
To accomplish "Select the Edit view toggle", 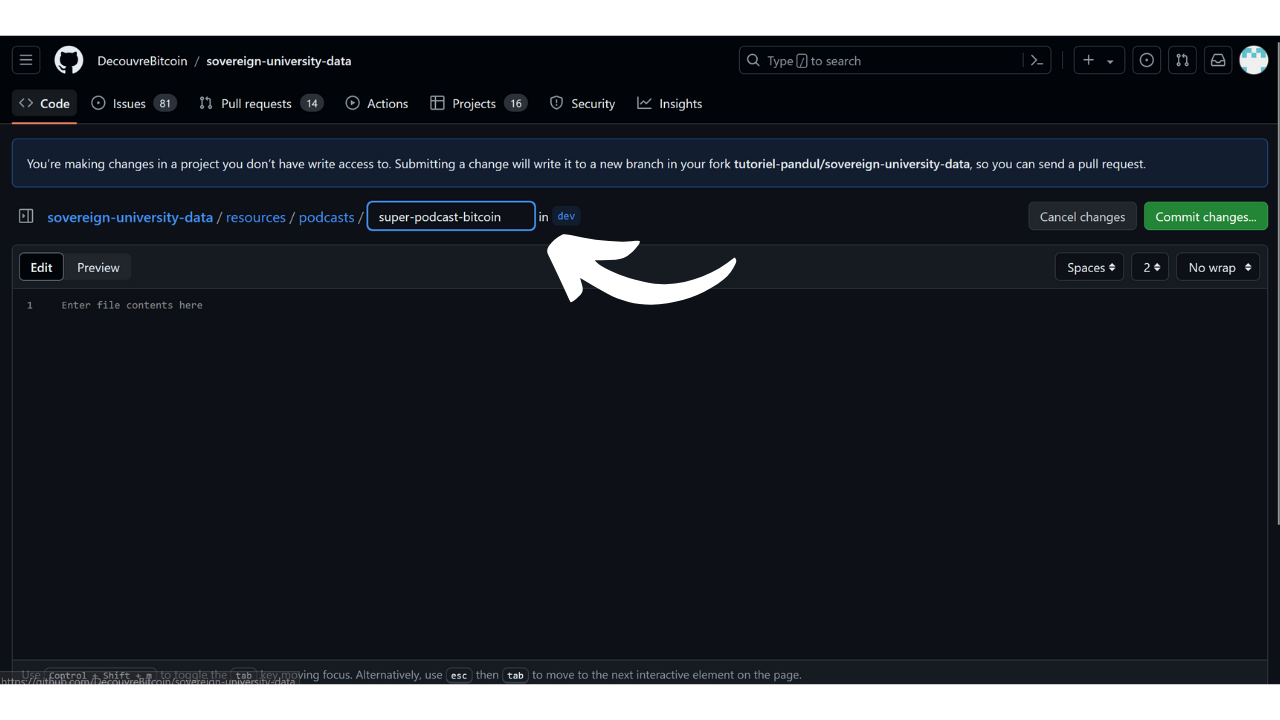I will coord(41,267).
